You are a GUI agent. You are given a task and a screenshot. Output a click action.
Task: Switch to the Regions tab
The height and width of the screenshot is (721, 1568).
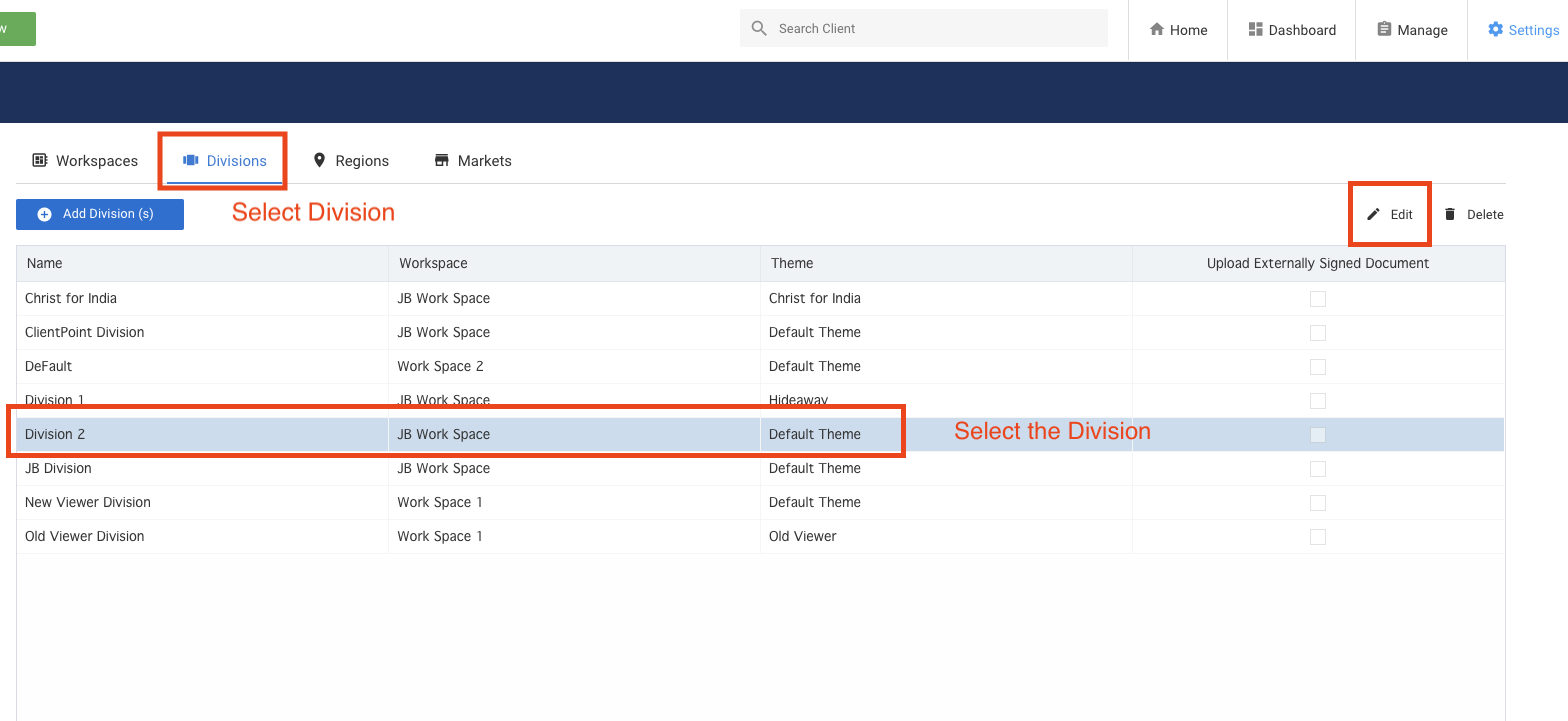click(x=351, y=160)
